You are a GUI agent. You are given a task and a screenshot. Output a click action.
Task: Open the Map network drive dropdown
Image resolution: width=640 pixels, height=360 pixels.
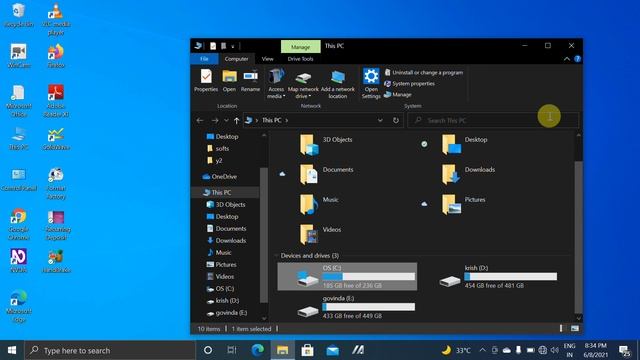tap(303, 84)
